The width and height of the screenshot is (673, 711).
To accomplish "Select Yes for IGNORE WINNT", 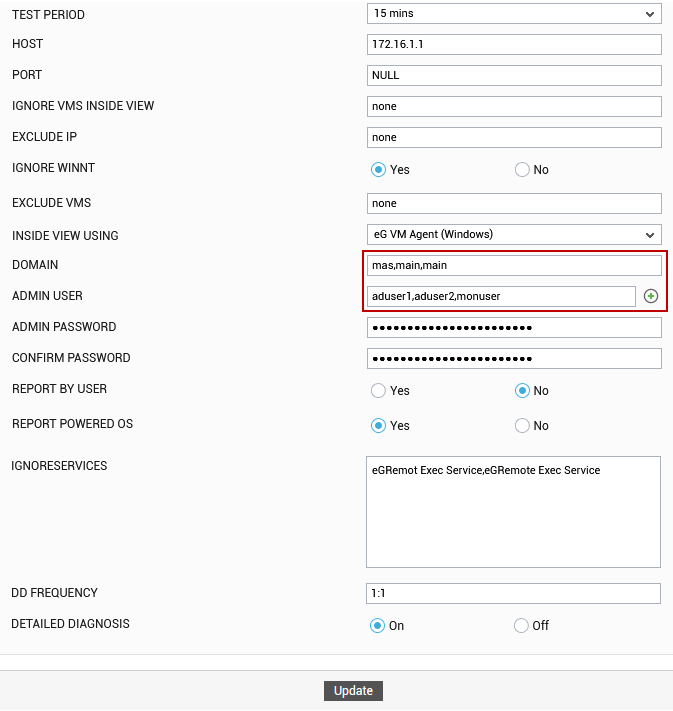I will click(378, 170).
